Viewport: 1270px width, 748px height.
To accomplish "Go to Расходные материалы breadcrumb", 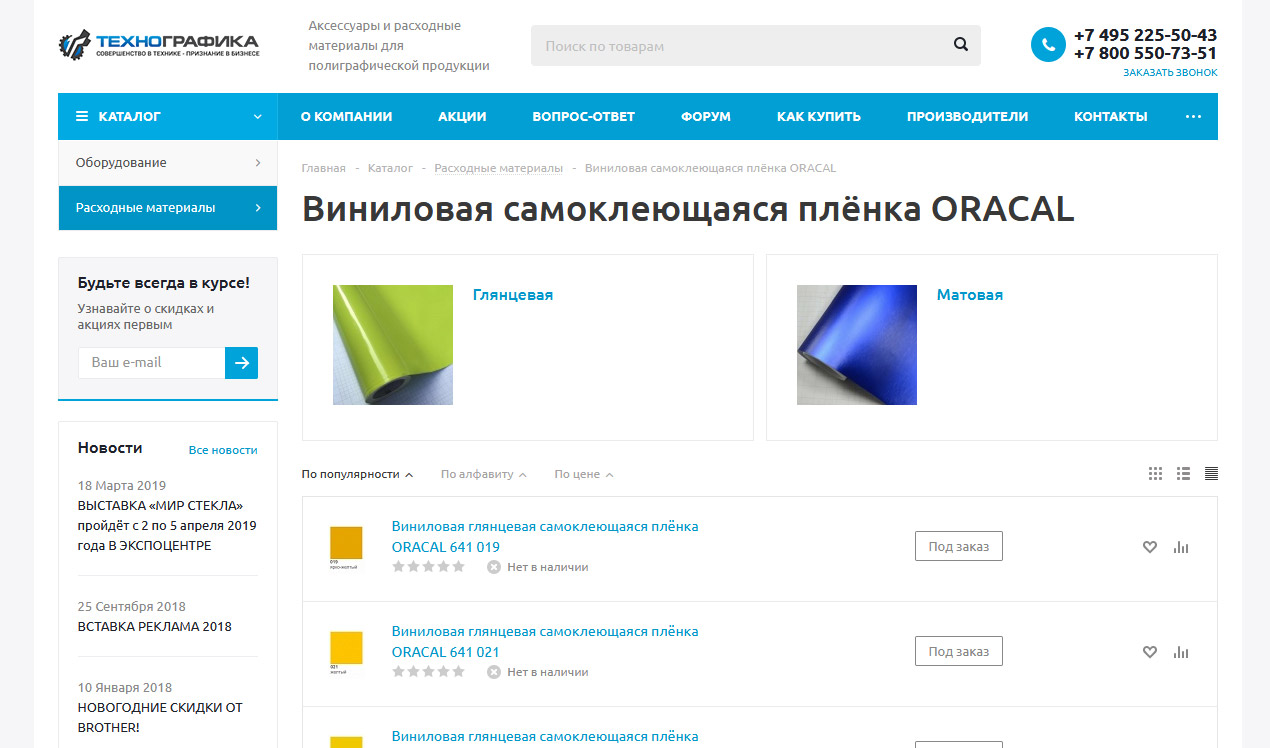I will pyautogui.click(x=499, y=168).
